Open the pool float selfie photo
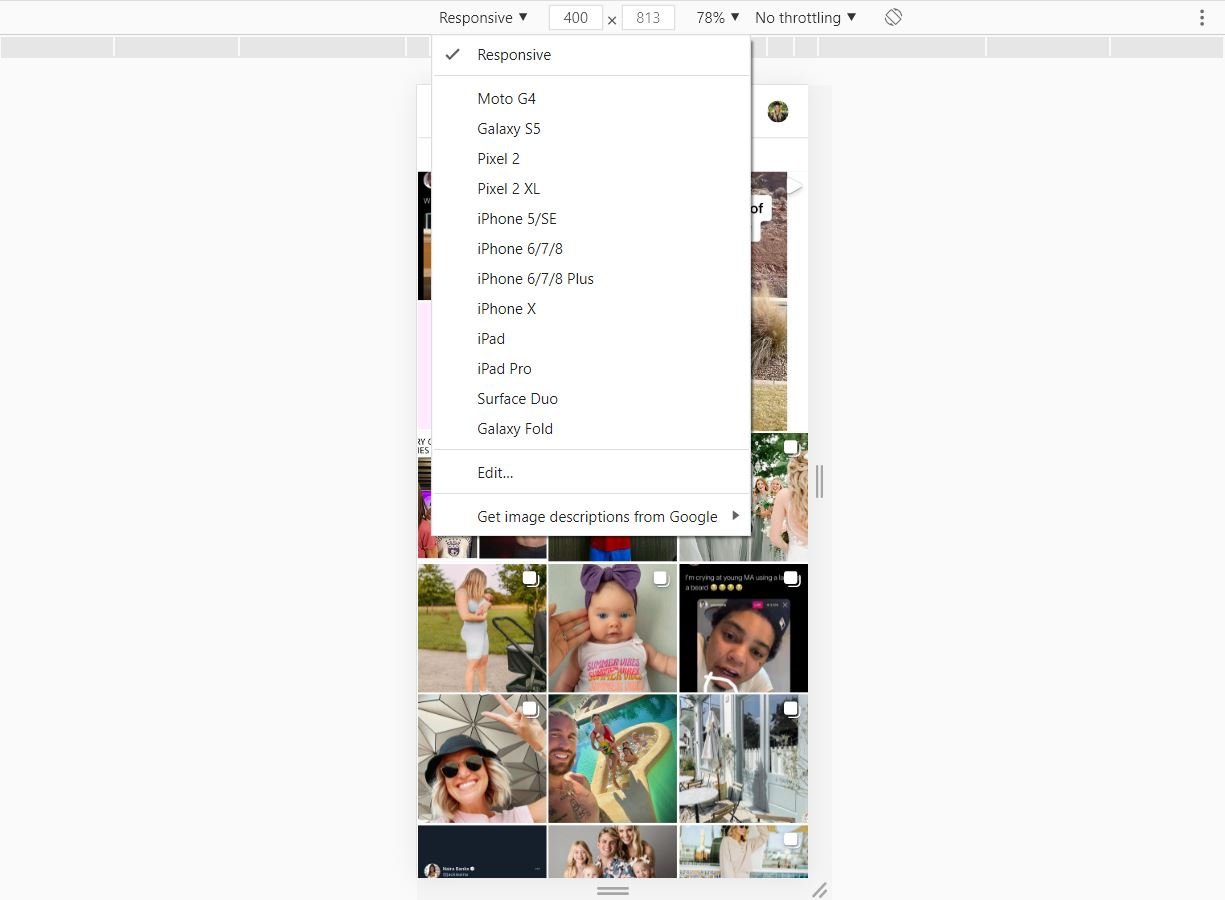The width and height of the screenshot is (1225, 900). tap(613, 759)
